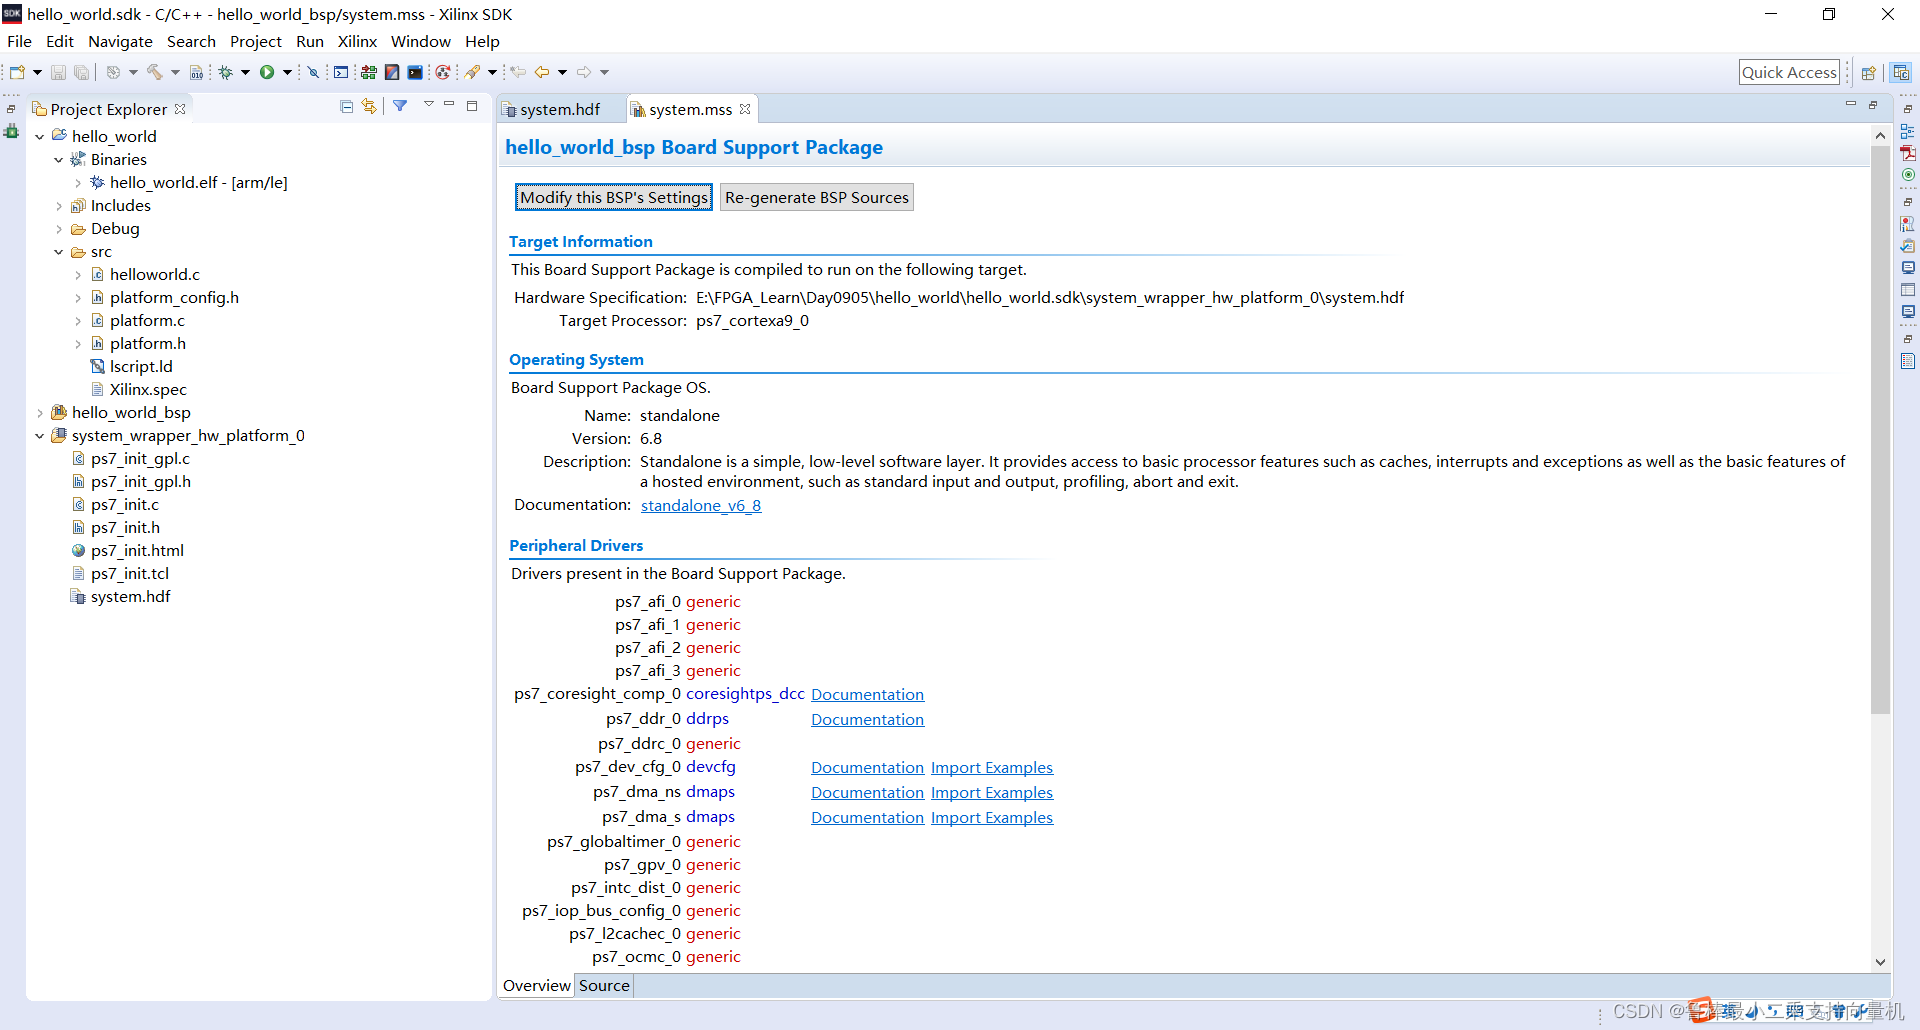
Task: Open the standalone_v6_8 documentation link
Action: tap(701, 506)
